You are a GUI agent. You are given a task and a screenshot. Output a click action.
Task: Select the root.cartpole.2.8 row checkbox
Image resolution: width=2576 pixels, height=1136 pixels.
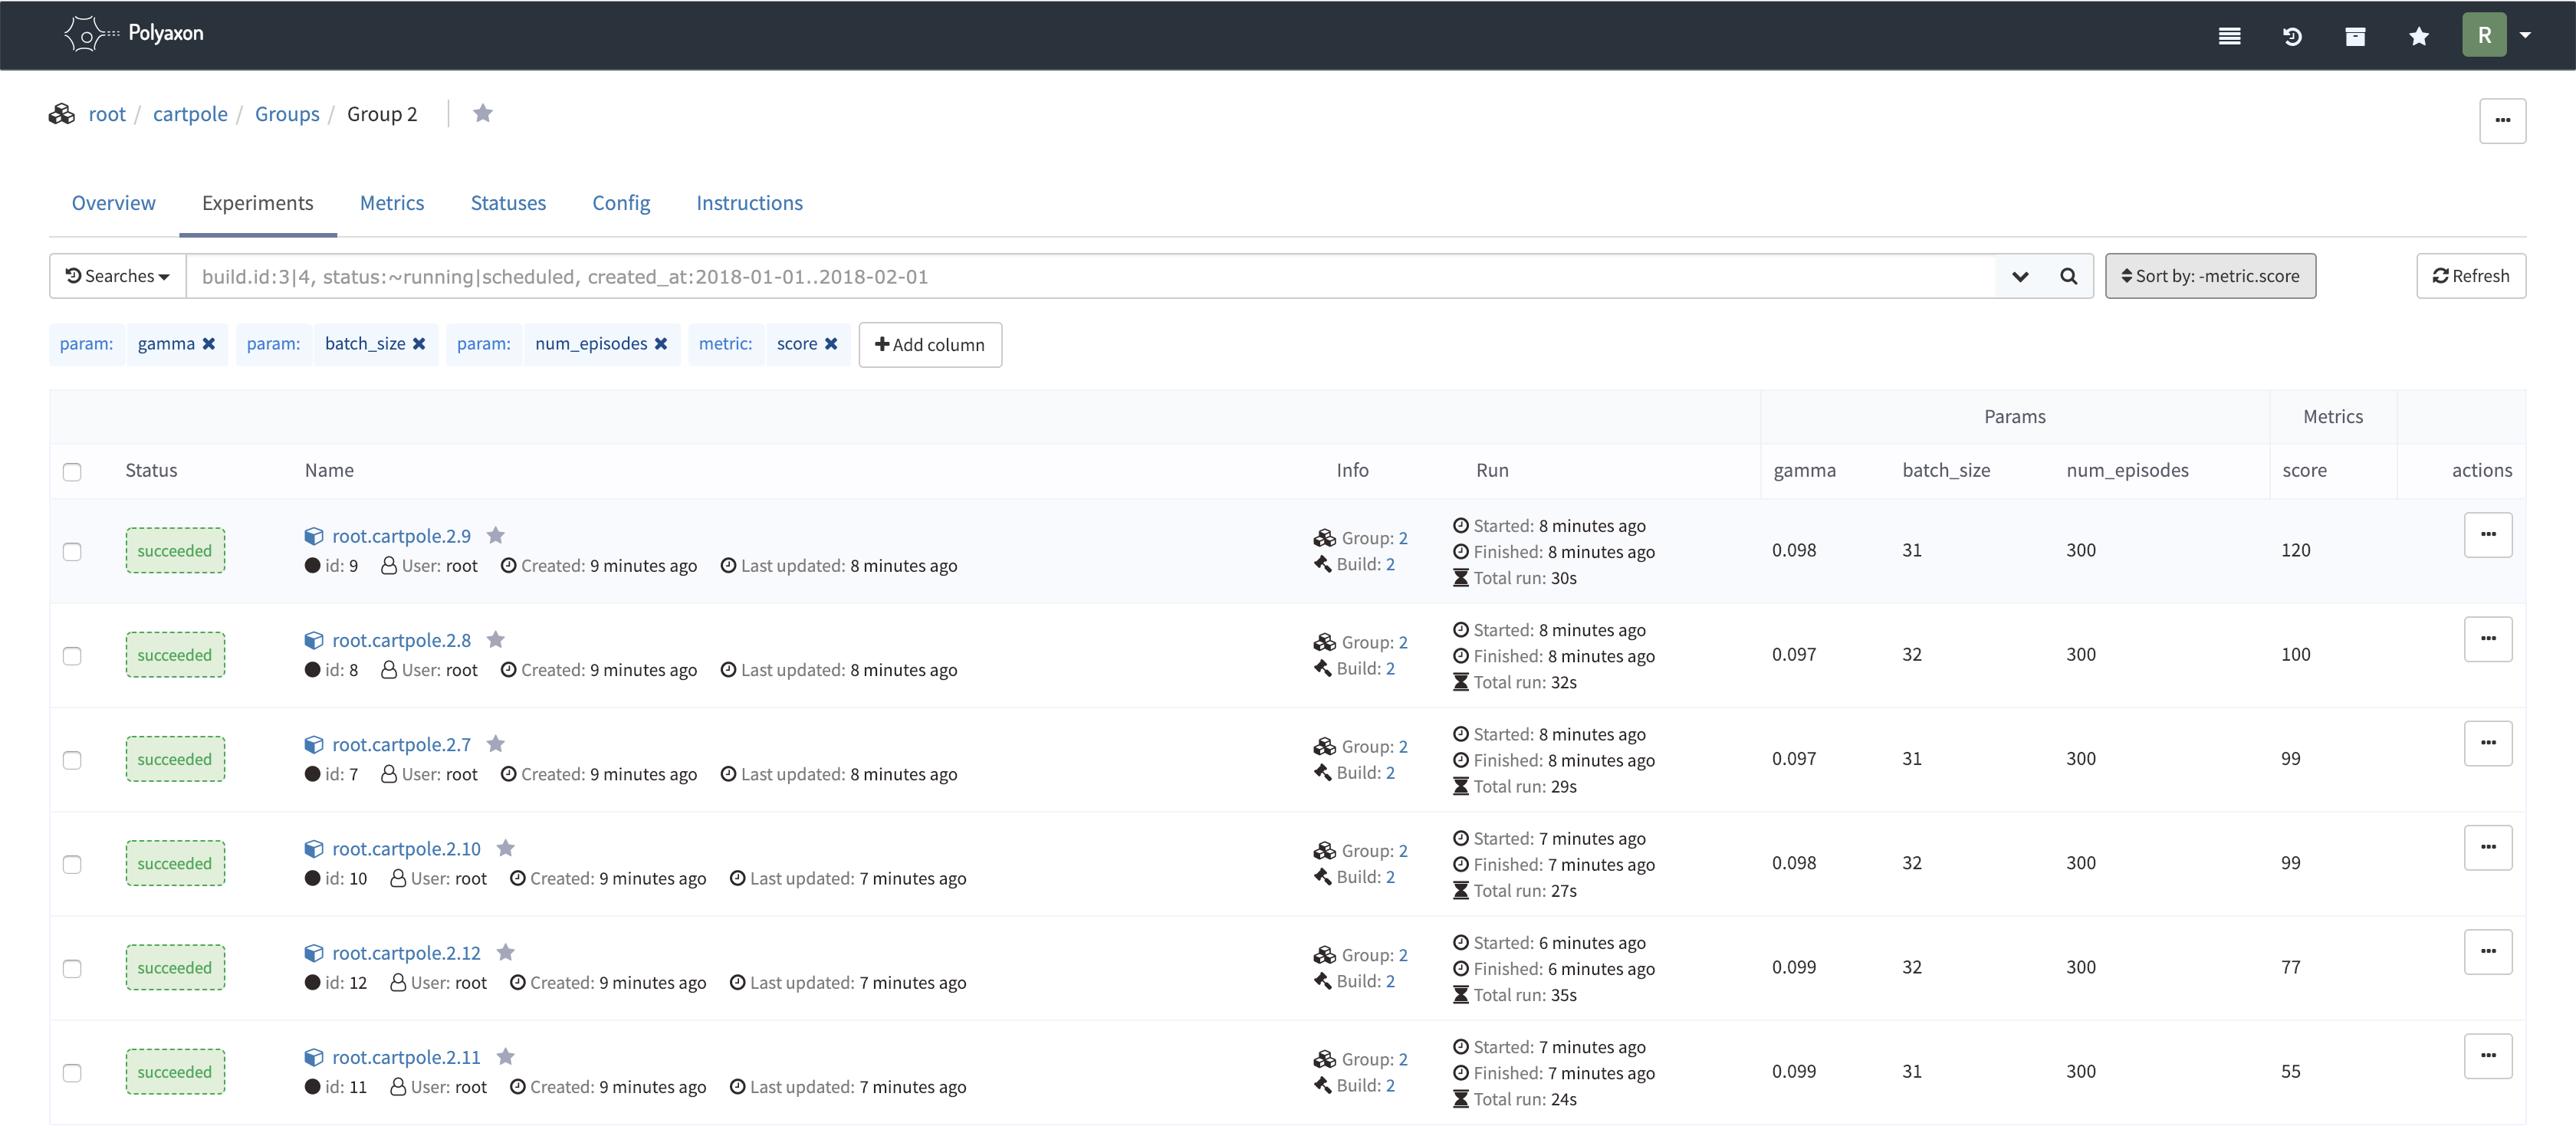[x=72, y=656]
